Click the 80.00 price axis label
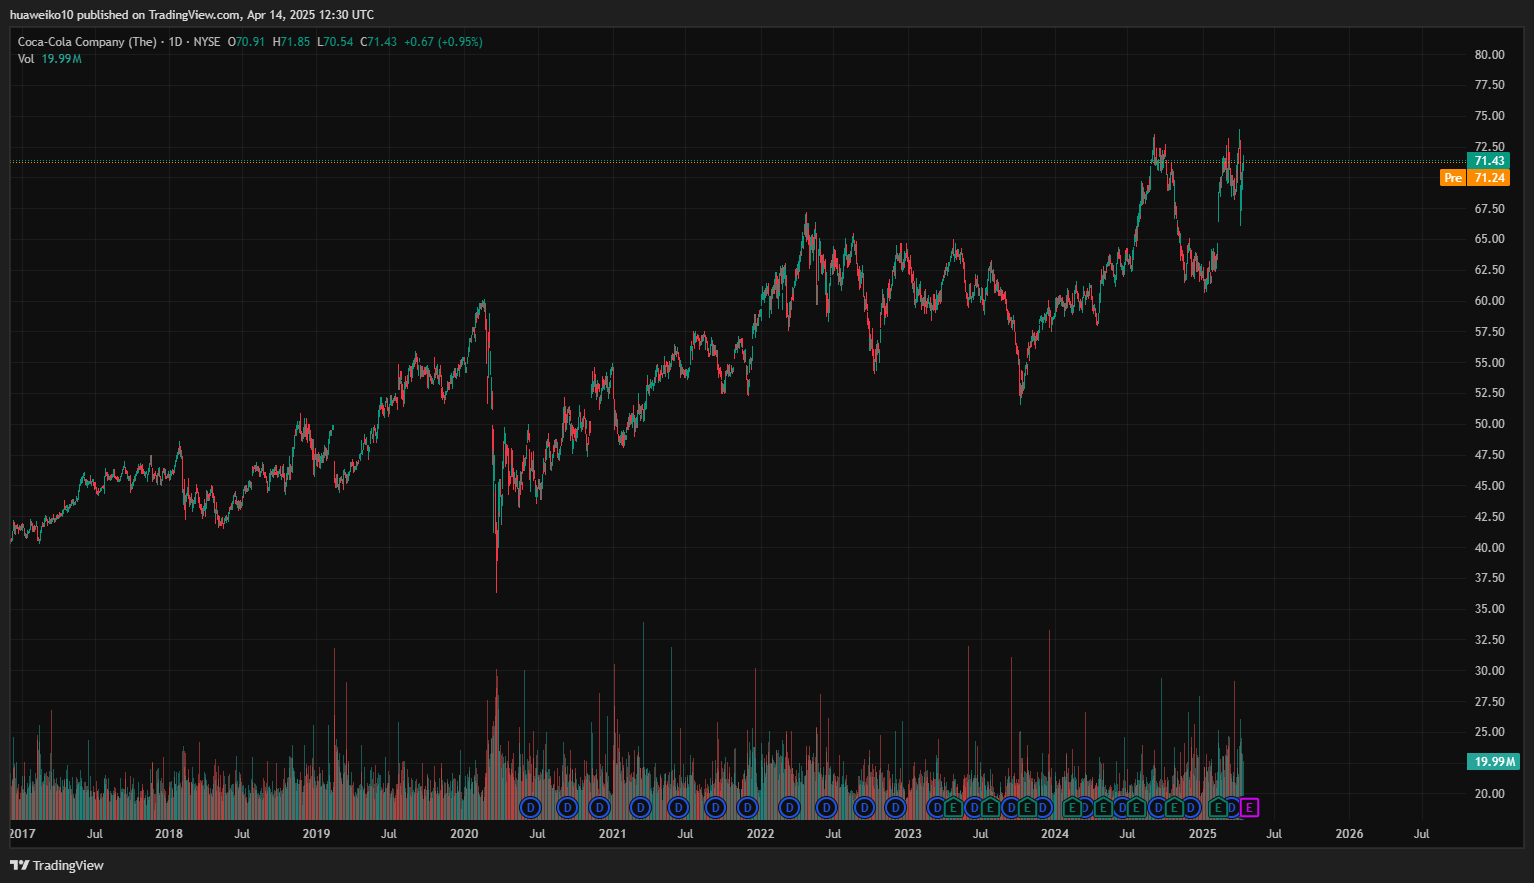 click(x=1489, y=55)
